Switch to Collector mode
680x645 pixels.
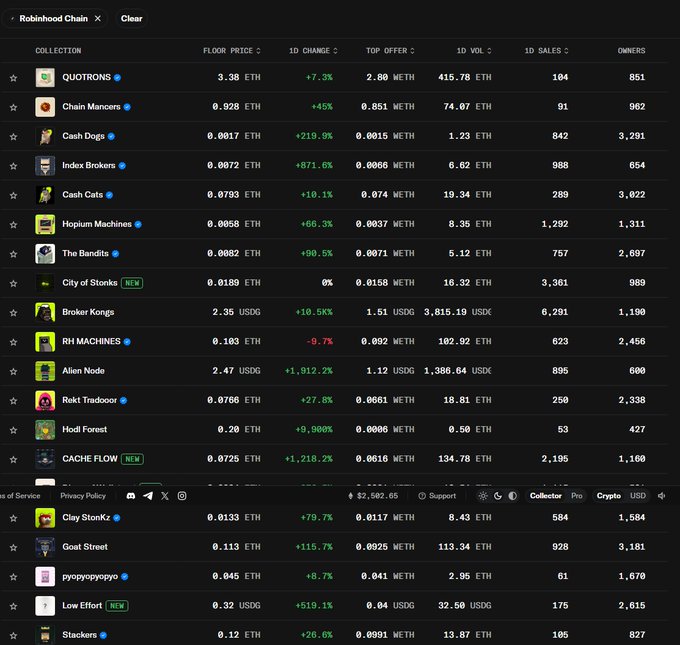click(546, 496)
